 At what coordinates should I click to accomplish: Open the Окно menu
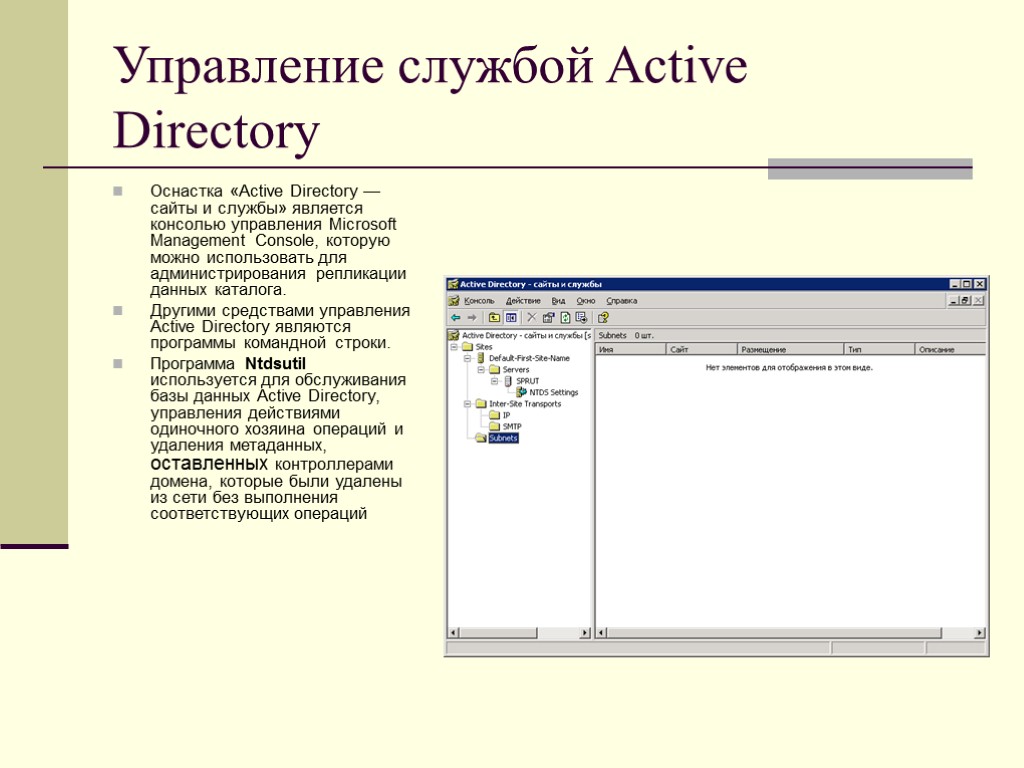[x=586, y=300]
